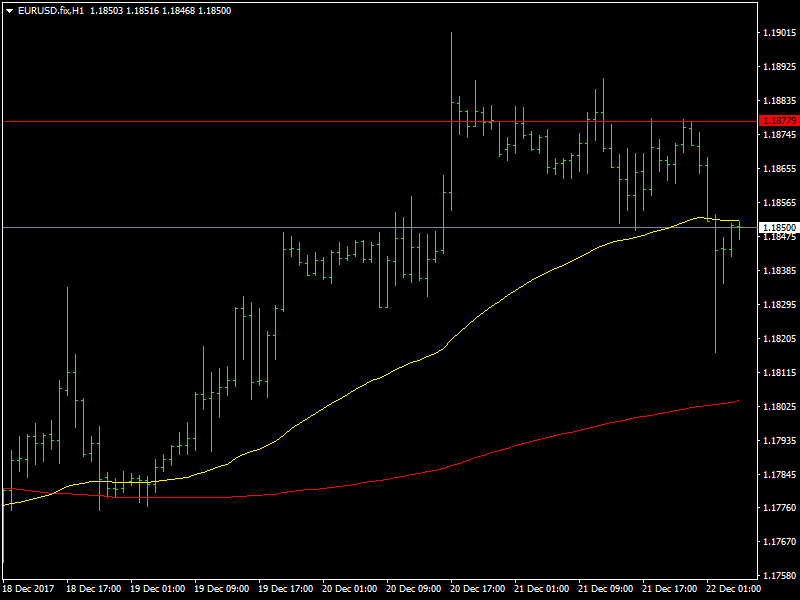Click price scale value 1.18115
The image size is (800, 600).
[x=779, y=373]
